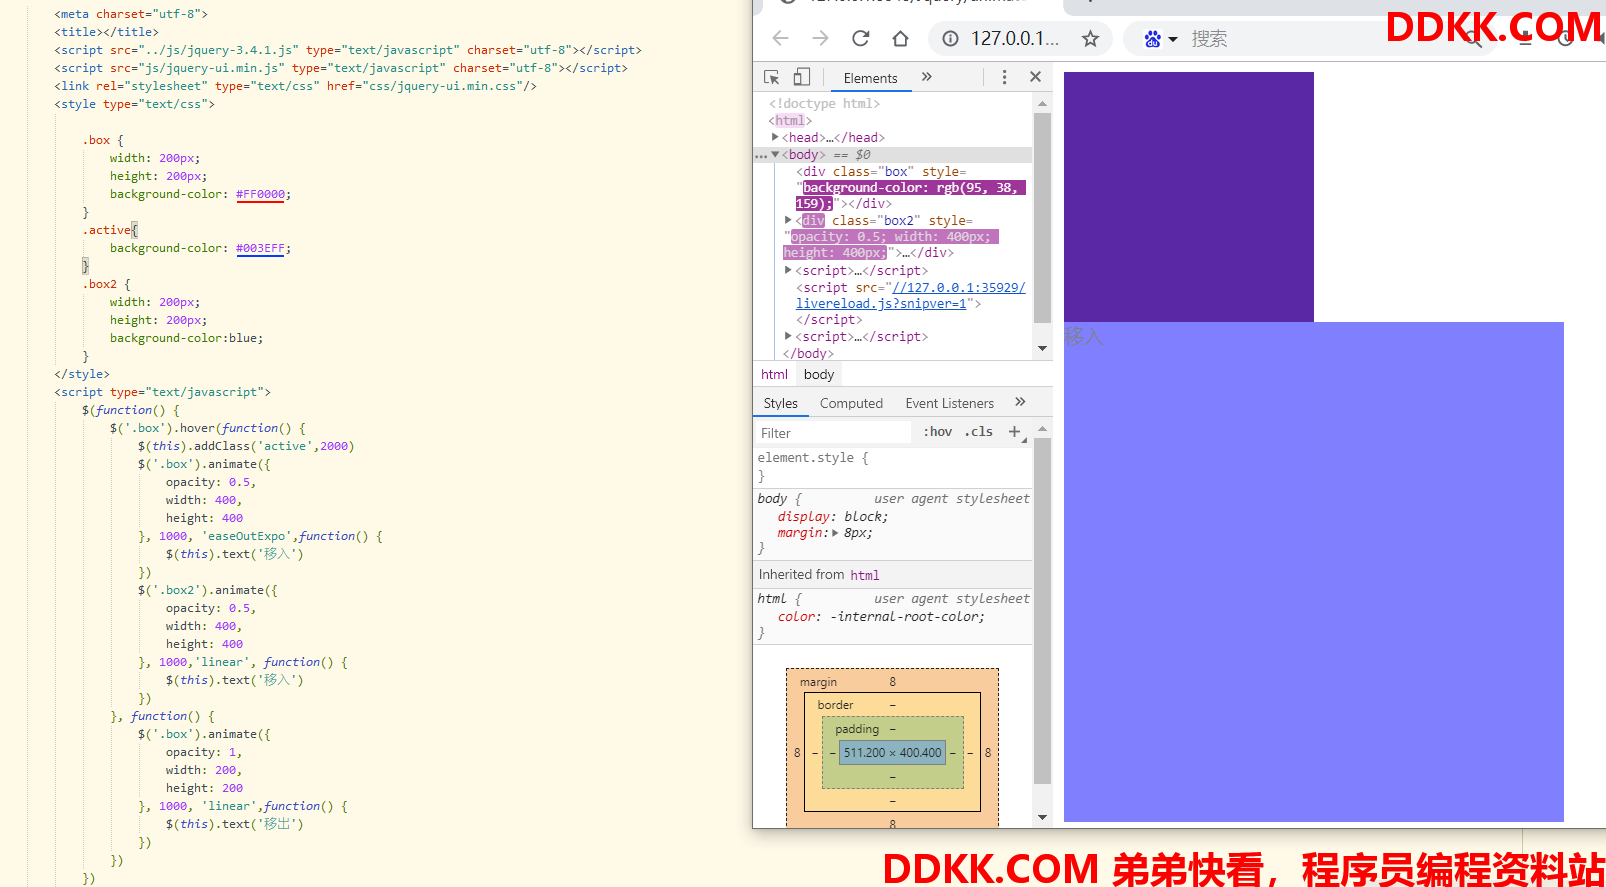Click the jquery-ui.min.css link line in code

click(x=295, y=86)
